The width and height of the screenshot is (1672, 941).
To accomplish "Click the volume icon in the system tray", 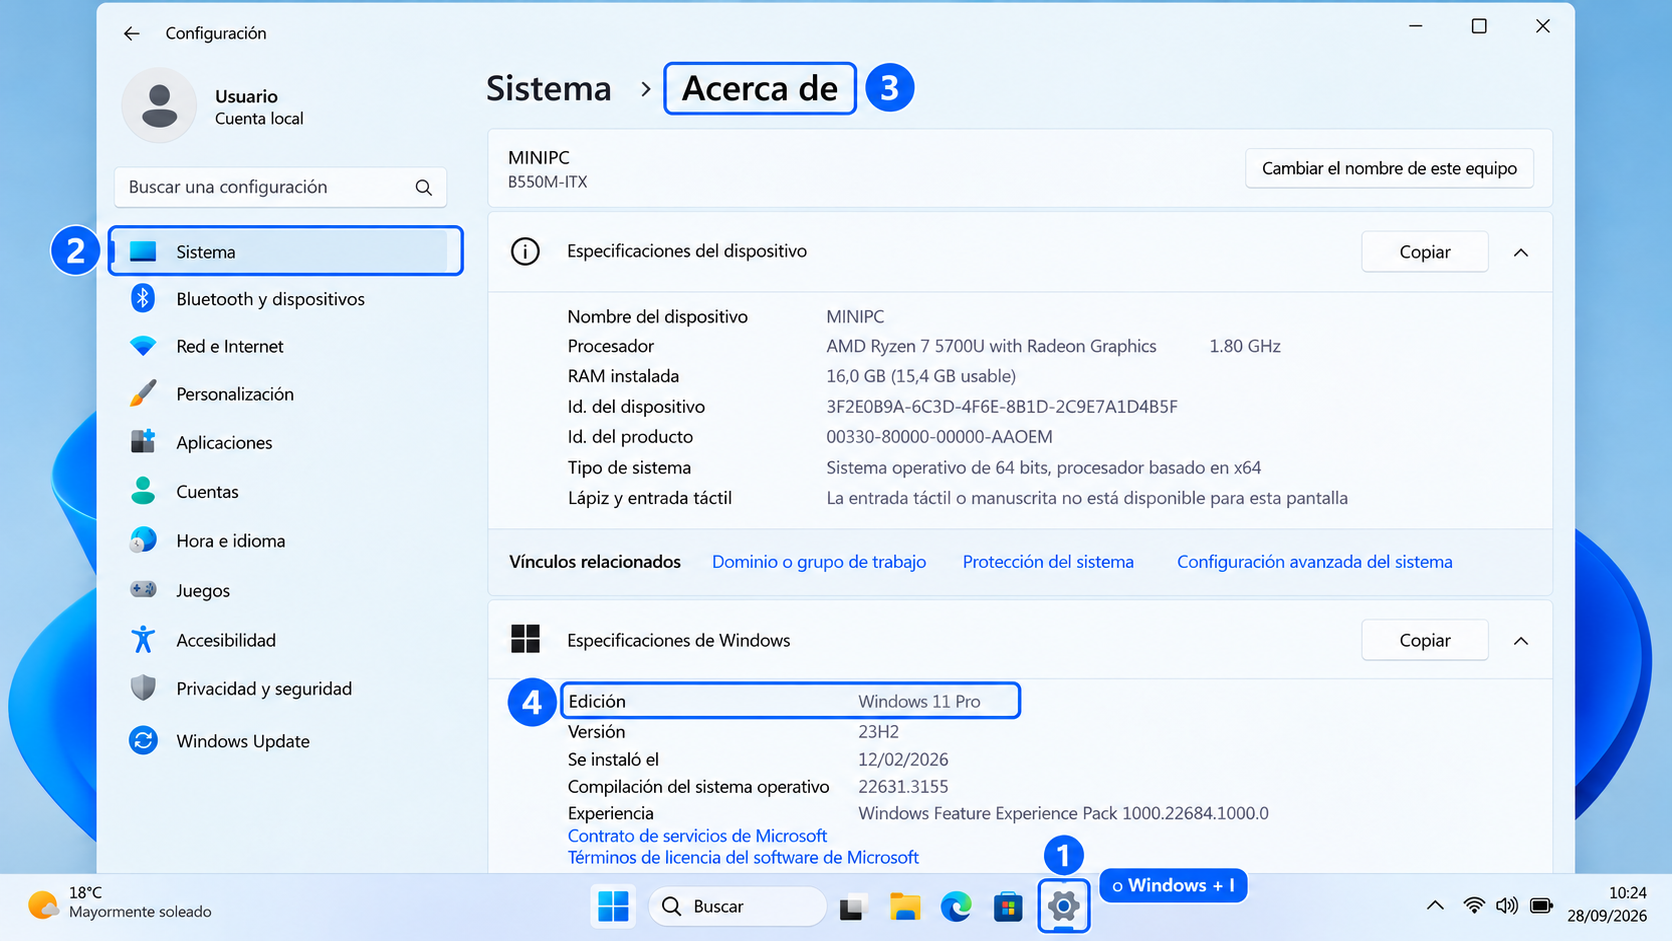I will coord(1506,906).
